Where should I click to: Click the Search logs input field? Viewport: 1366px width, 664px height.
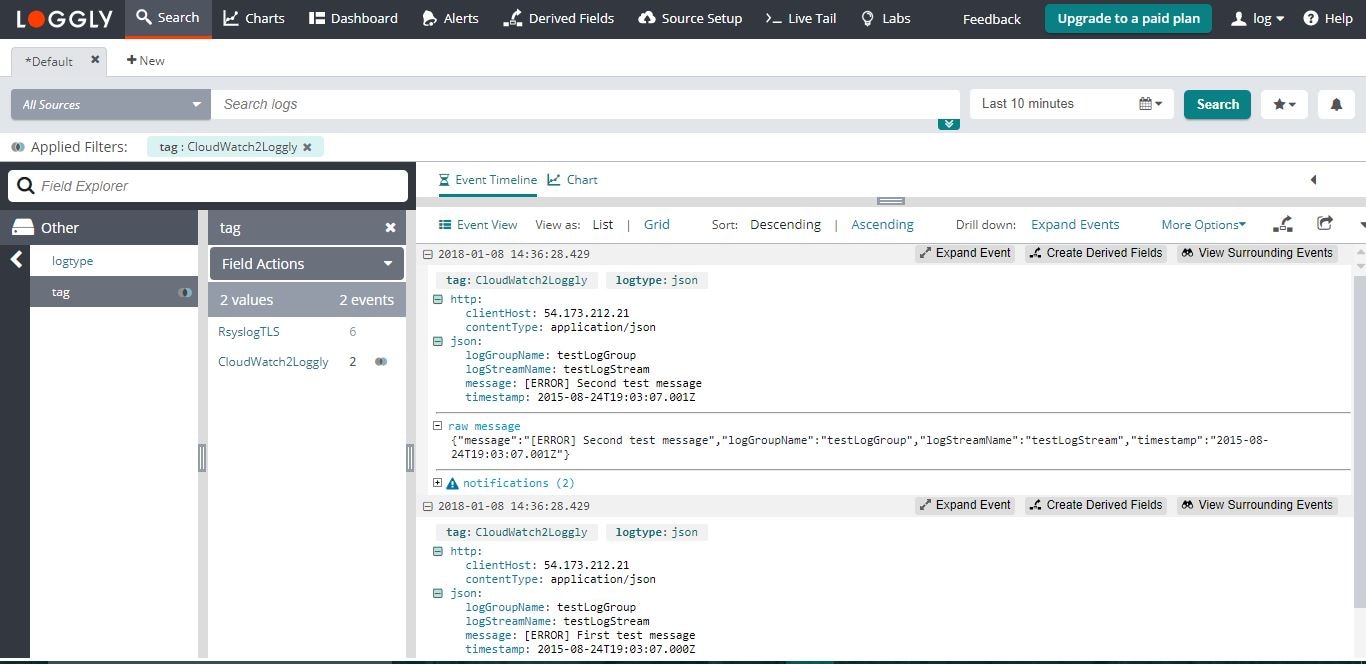tap(585, 104)
